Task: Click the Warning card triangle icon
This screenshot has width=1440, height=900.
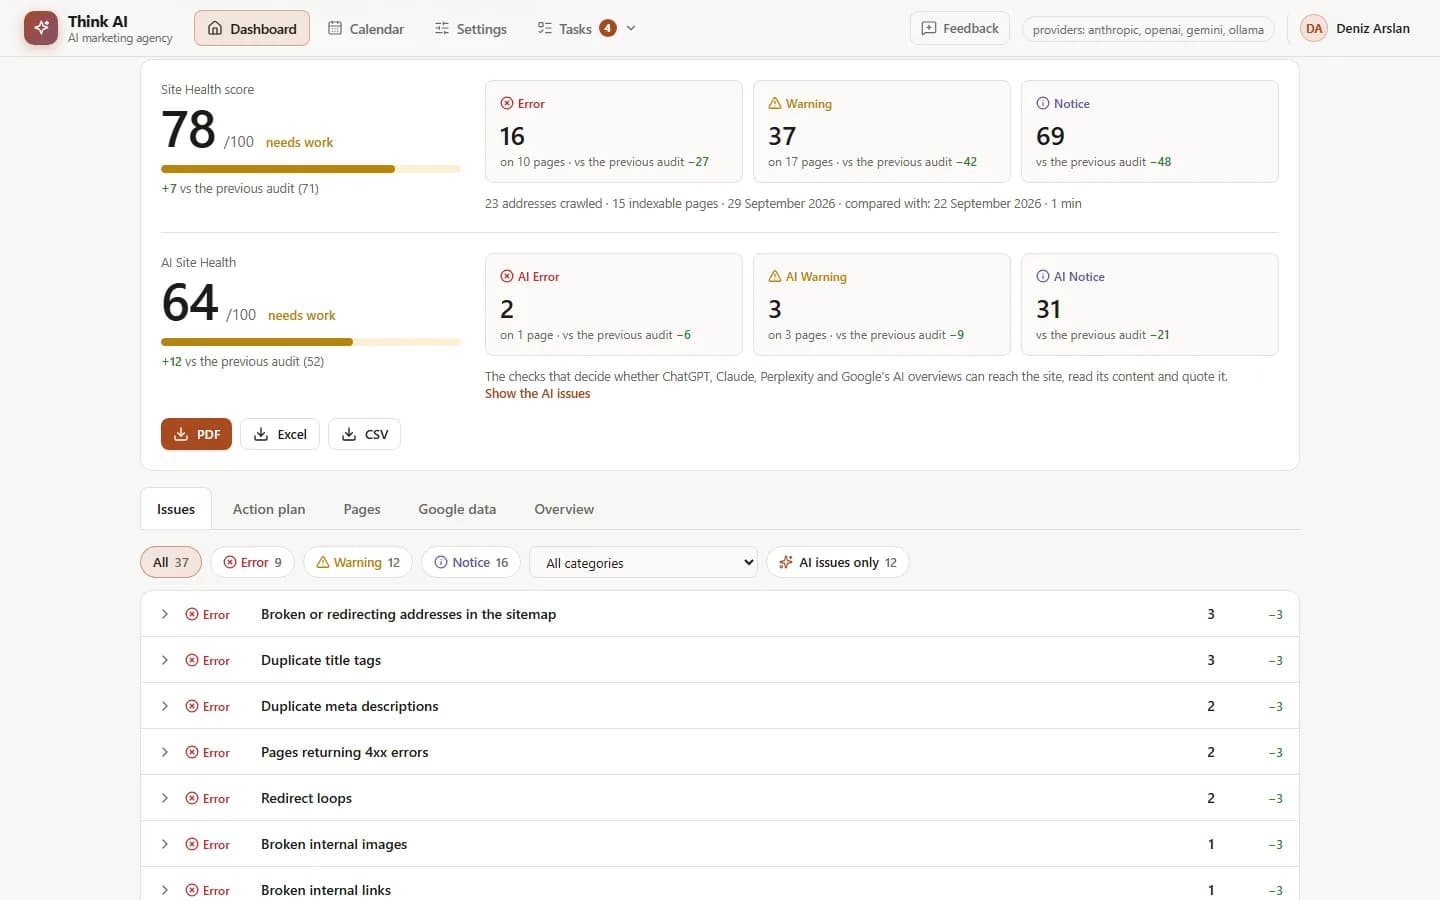Action: pyautogui.click(x=775, y=104)
